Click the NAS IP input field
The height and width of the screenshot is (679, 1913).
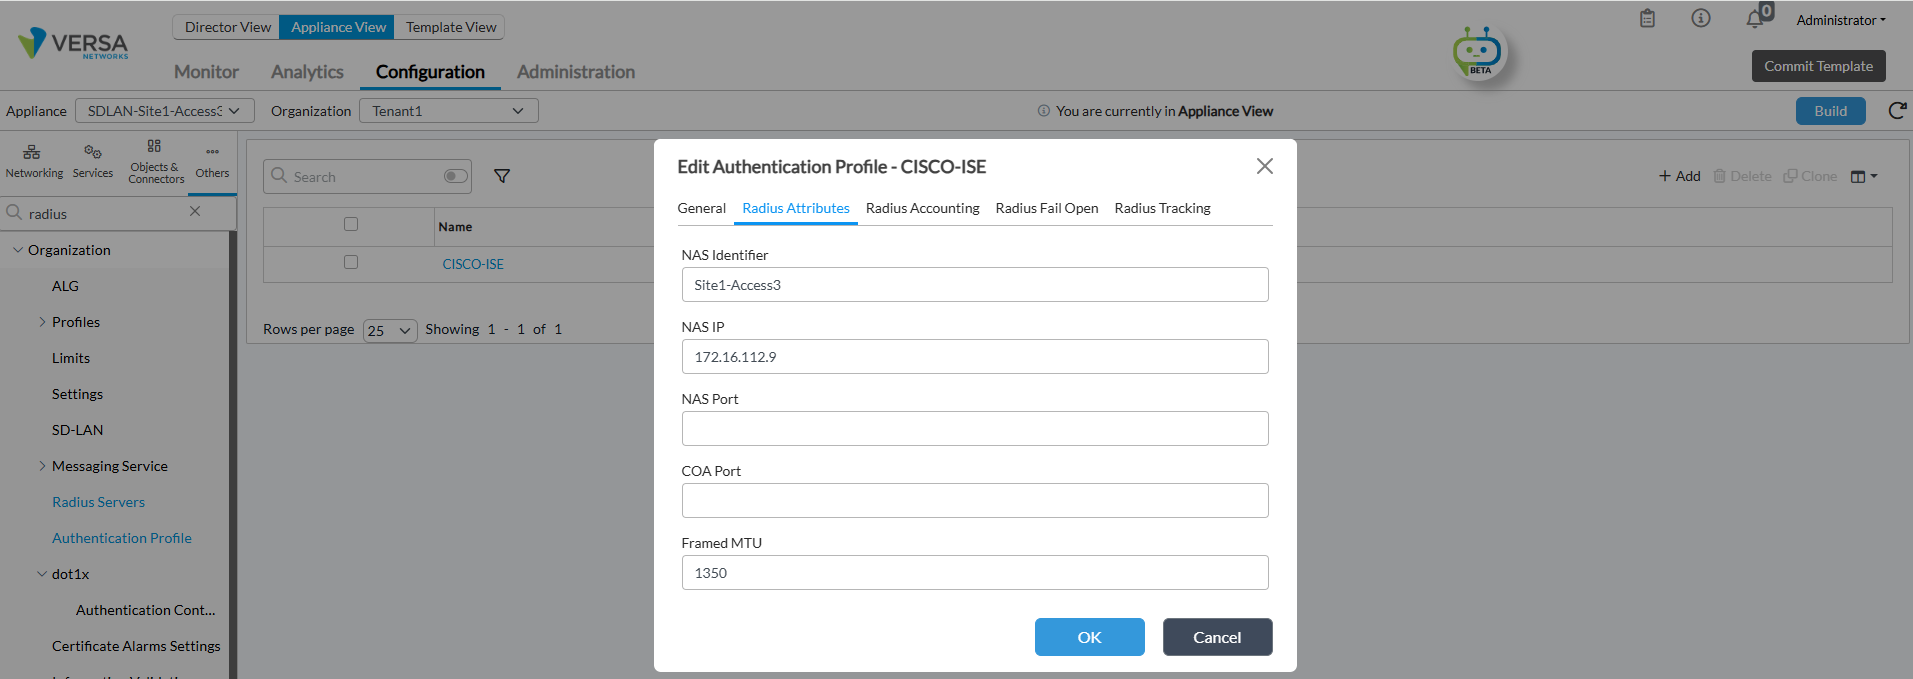[x=975, y=357]
